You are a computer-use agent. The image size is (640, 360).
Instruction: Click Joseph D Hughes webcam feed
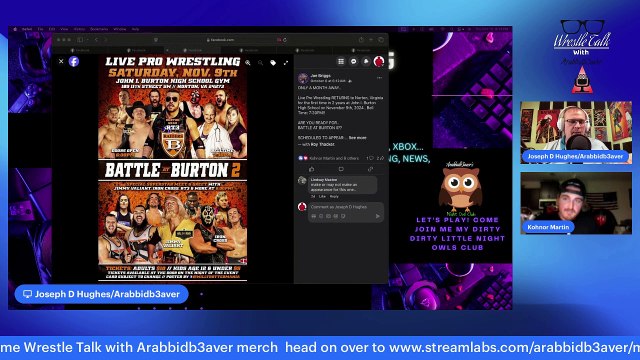pyautogui.click(x=576, y=133)
